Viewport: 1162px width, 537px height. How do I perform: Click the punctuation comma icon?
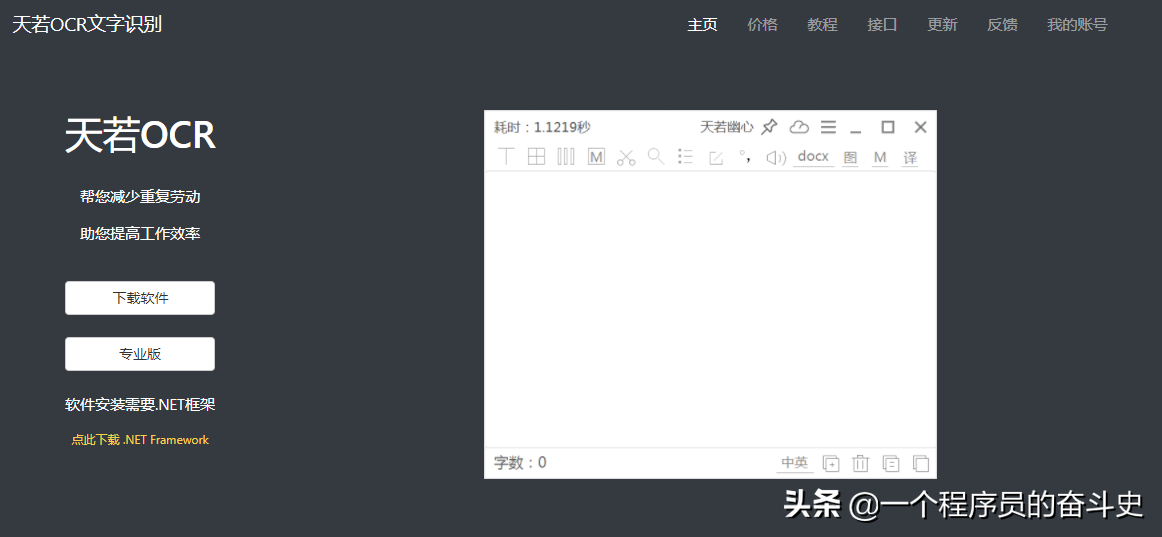pyautogui.click(x=744, y=156)
